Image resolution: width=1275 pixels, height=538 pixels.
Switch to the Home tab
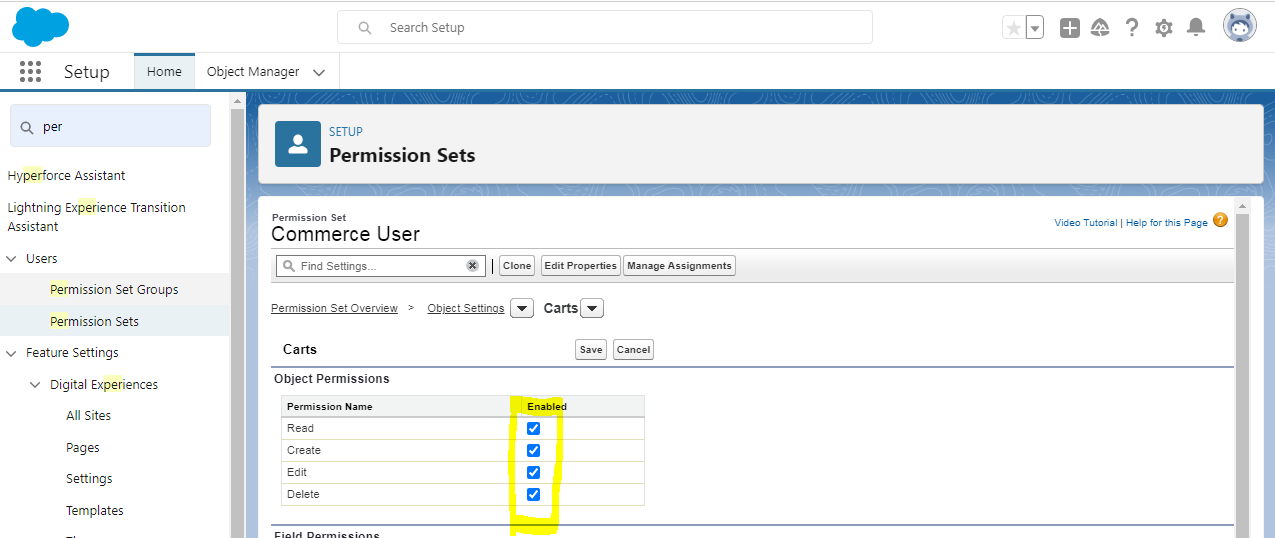(164, 71)
